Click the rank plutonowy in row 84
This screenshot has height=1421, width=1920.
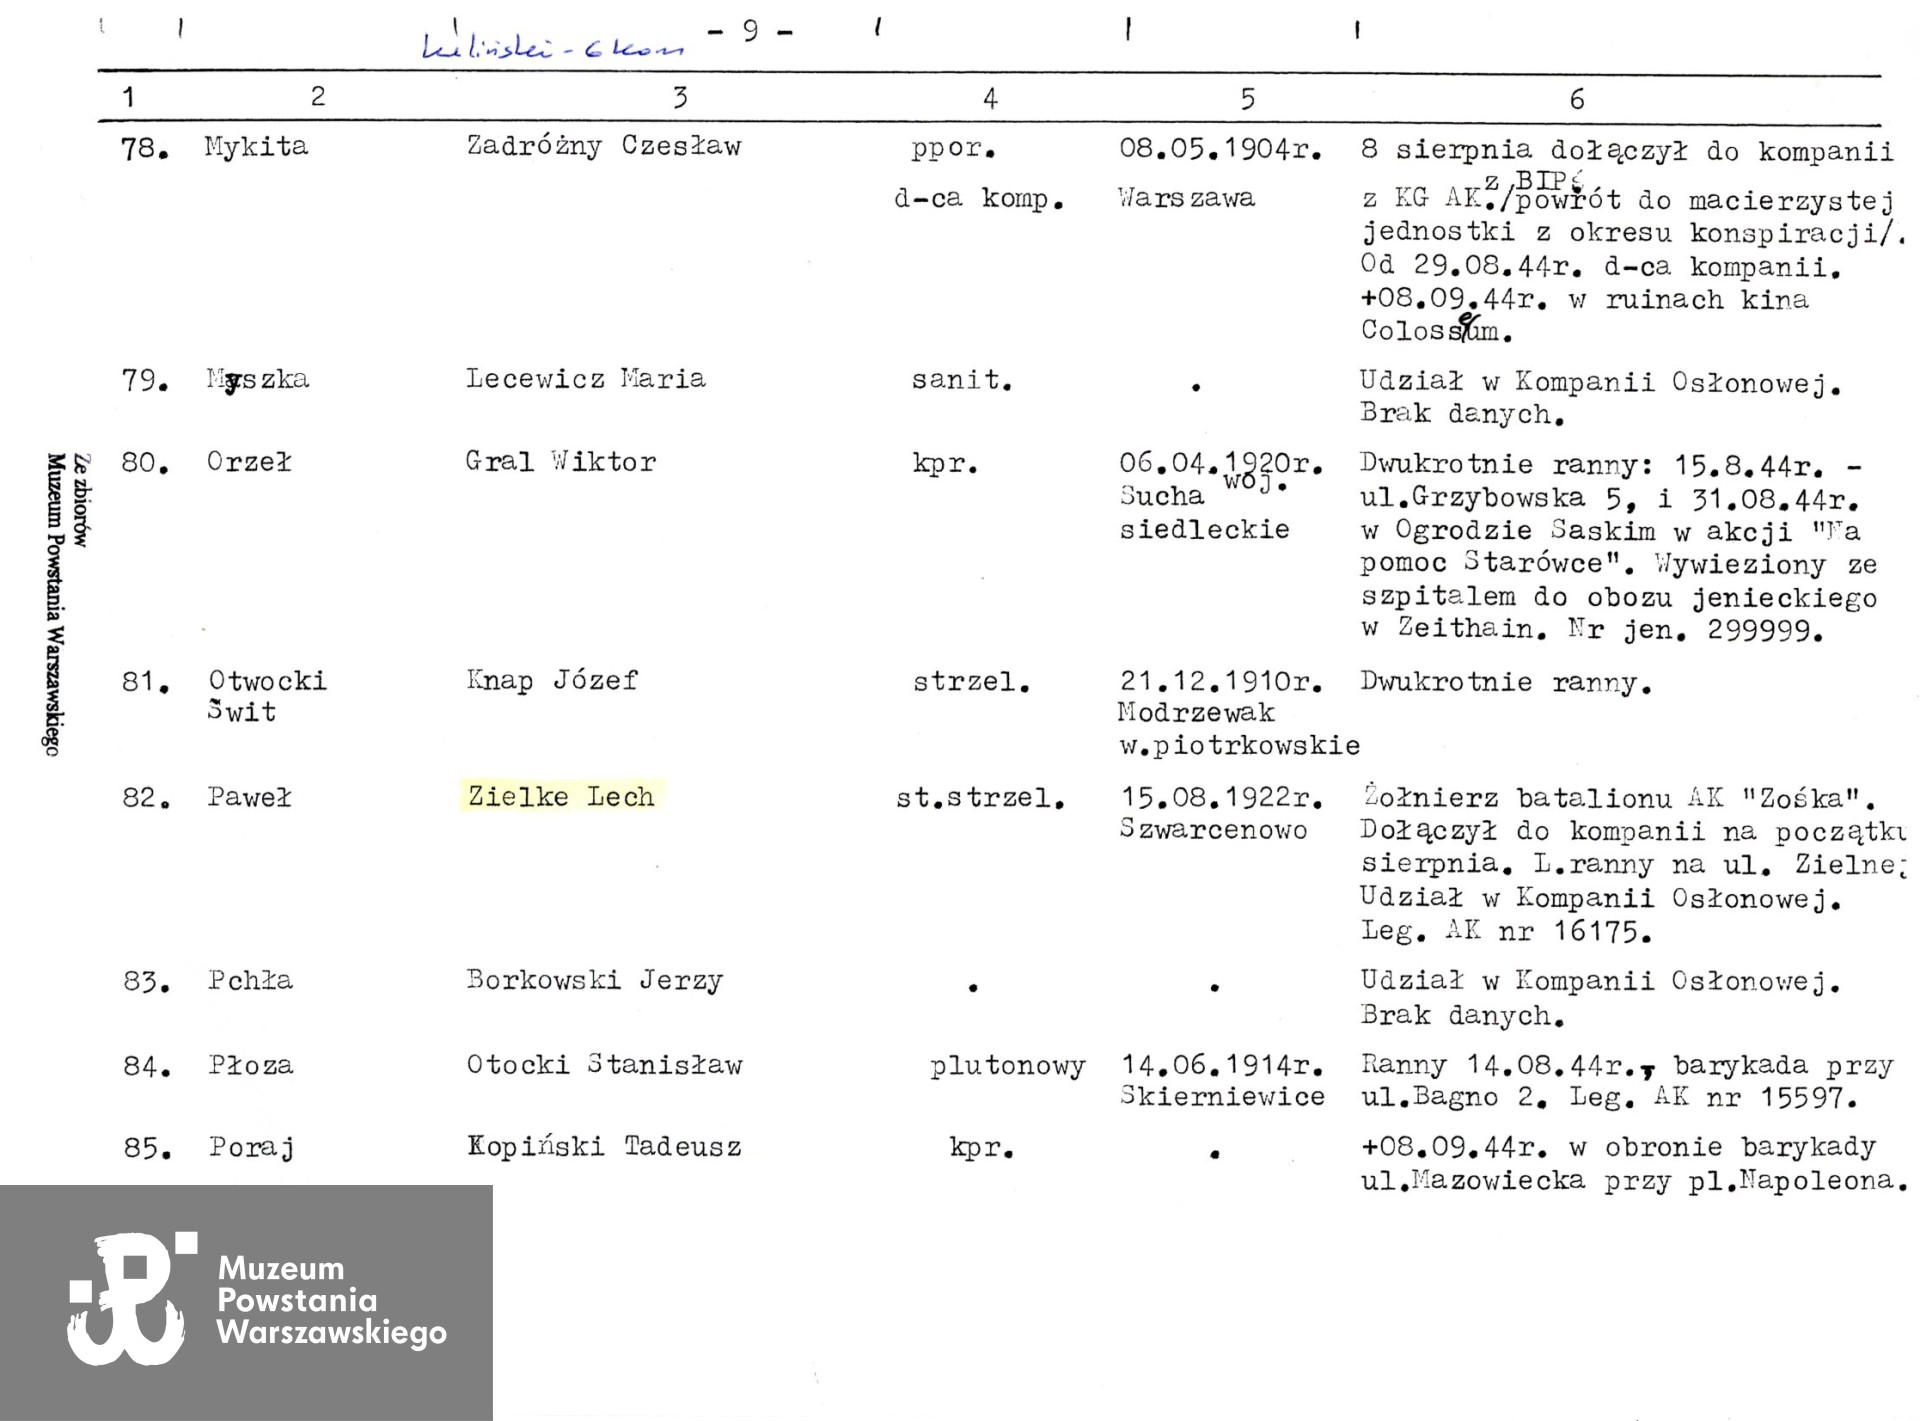(1006, 1066)
